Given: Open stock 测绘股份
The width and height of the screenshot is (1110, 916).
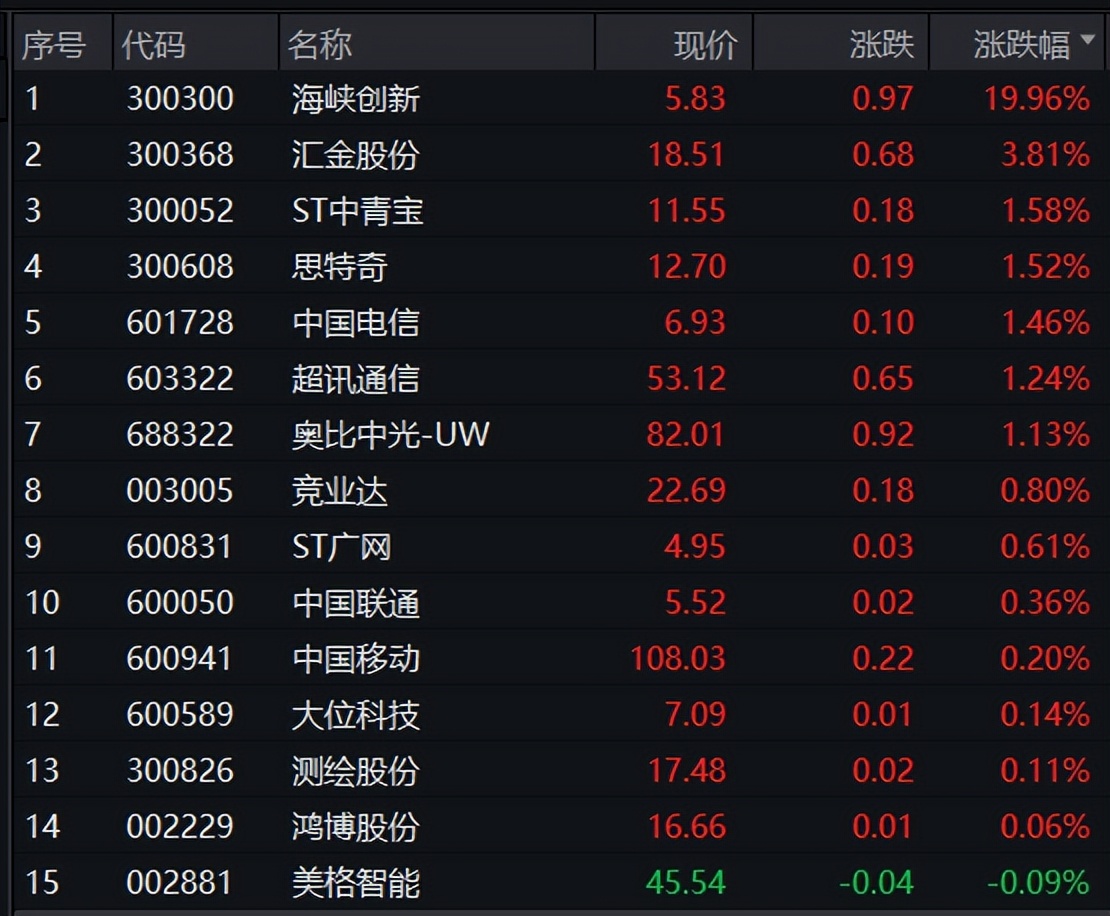Looking at the screenshot, I should click(356, 770).
